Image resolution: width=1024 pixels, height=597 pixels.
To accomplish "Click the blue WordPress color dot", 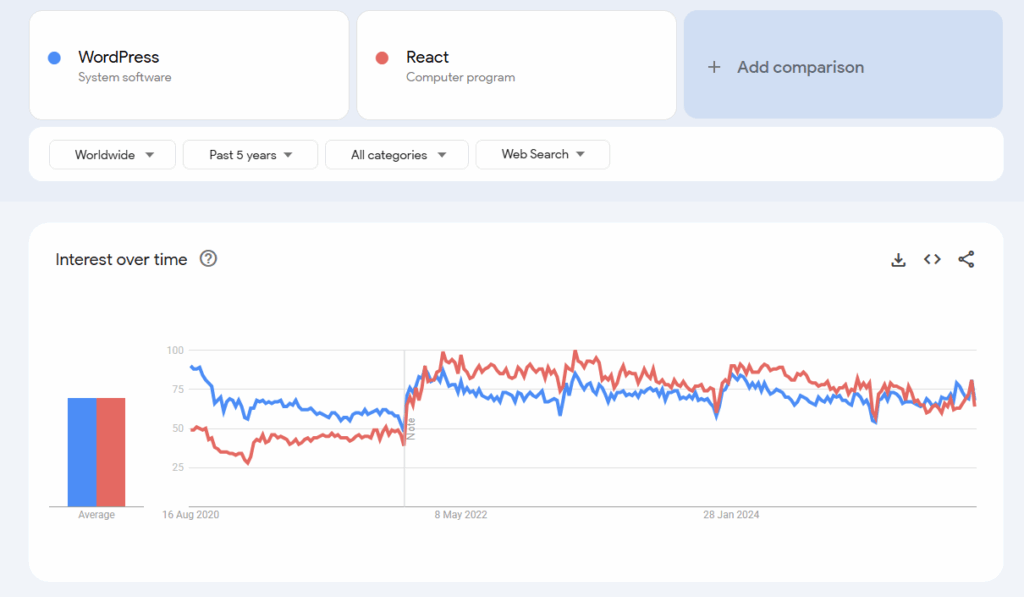I will coord(55,58).
